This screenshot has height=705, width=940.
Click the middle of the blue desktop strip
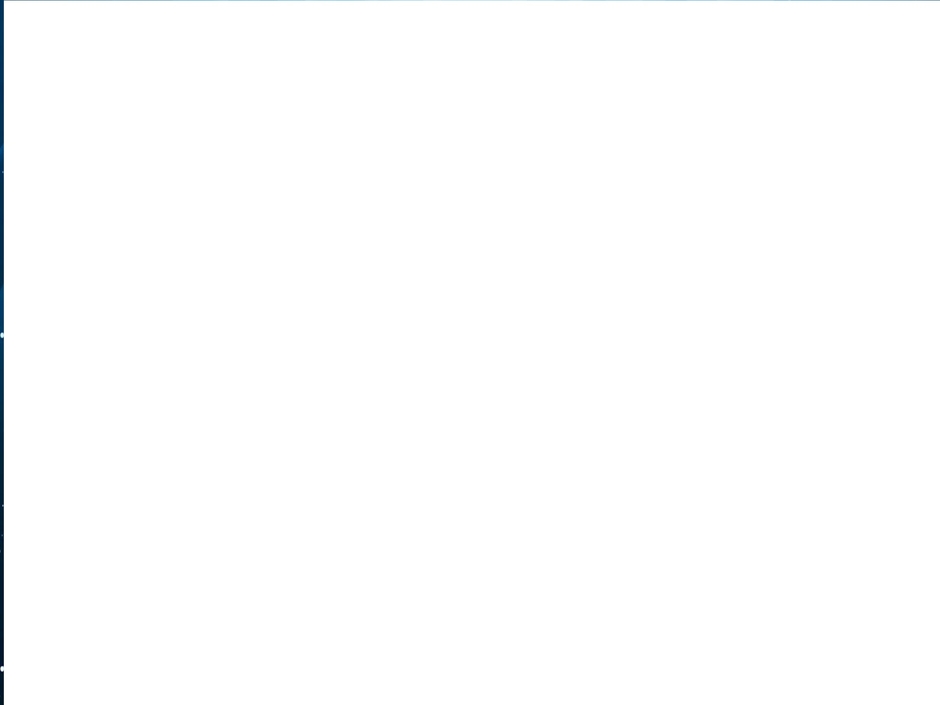[2, 352]
